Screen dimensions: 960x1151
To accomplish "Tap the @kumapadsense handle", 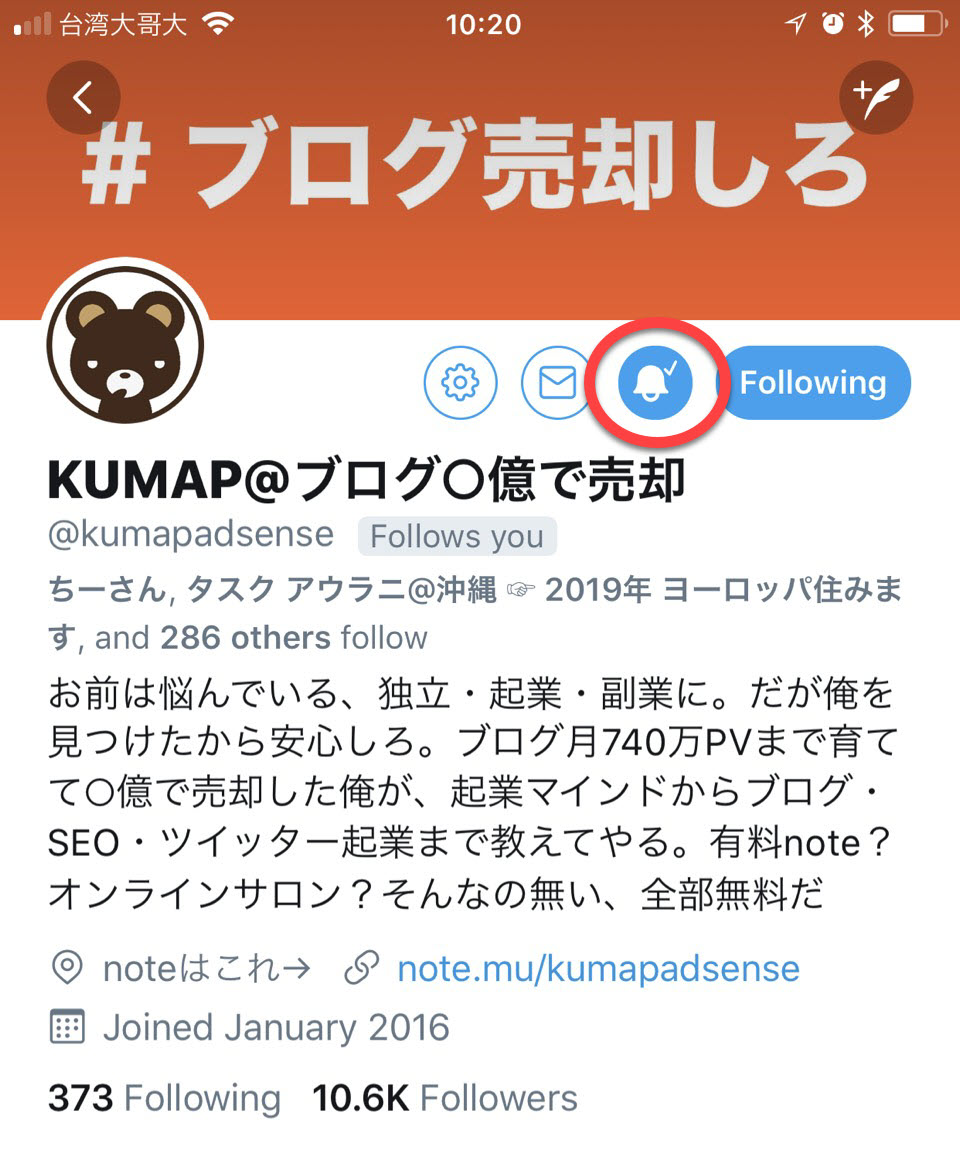I will click(191, 534).
